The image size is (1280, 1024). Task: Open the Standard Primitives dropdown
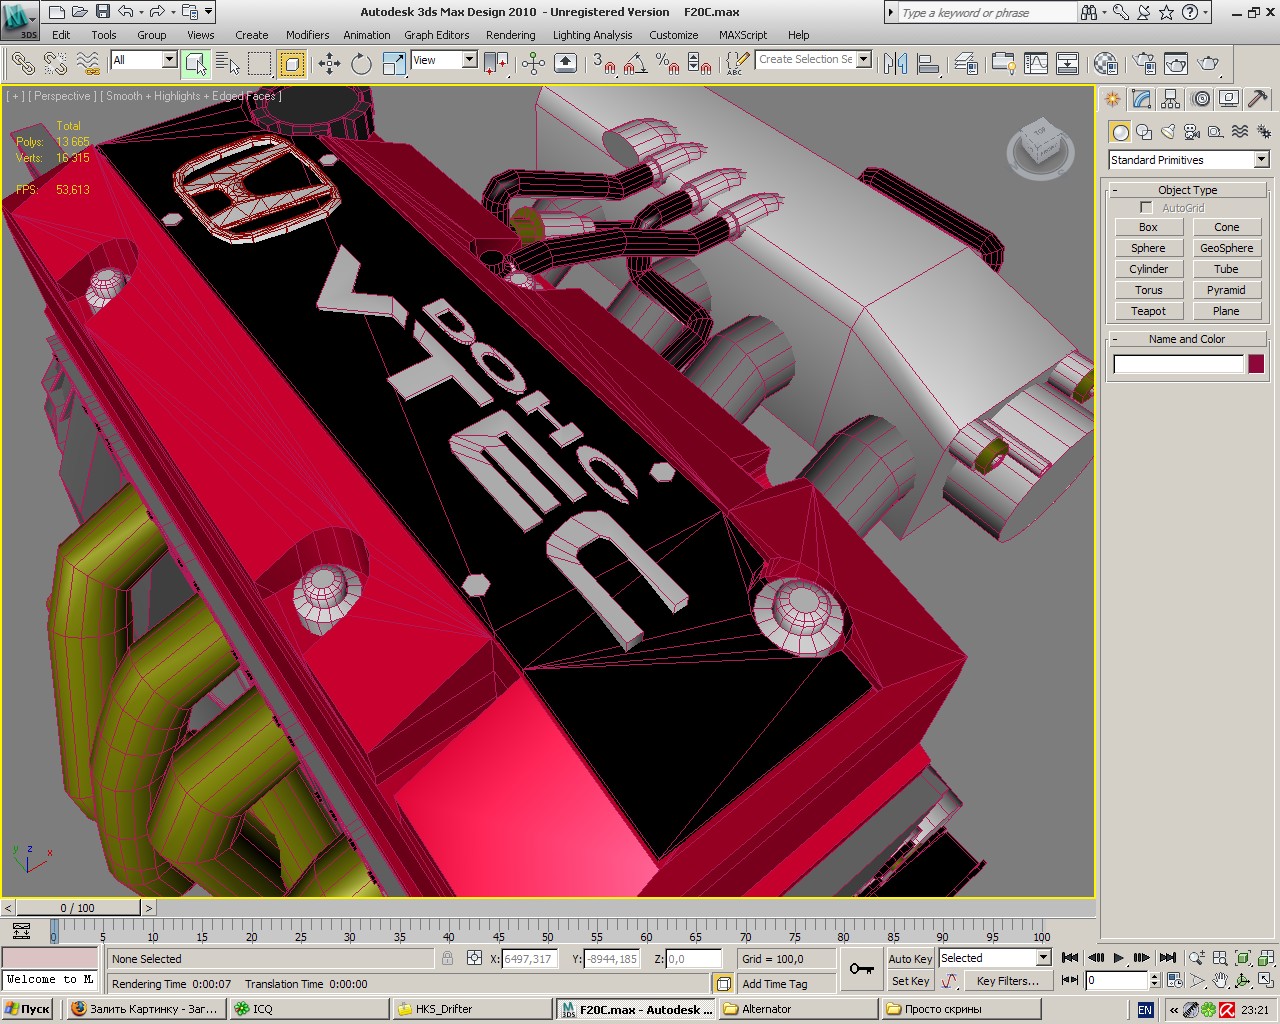point(1261,160)
